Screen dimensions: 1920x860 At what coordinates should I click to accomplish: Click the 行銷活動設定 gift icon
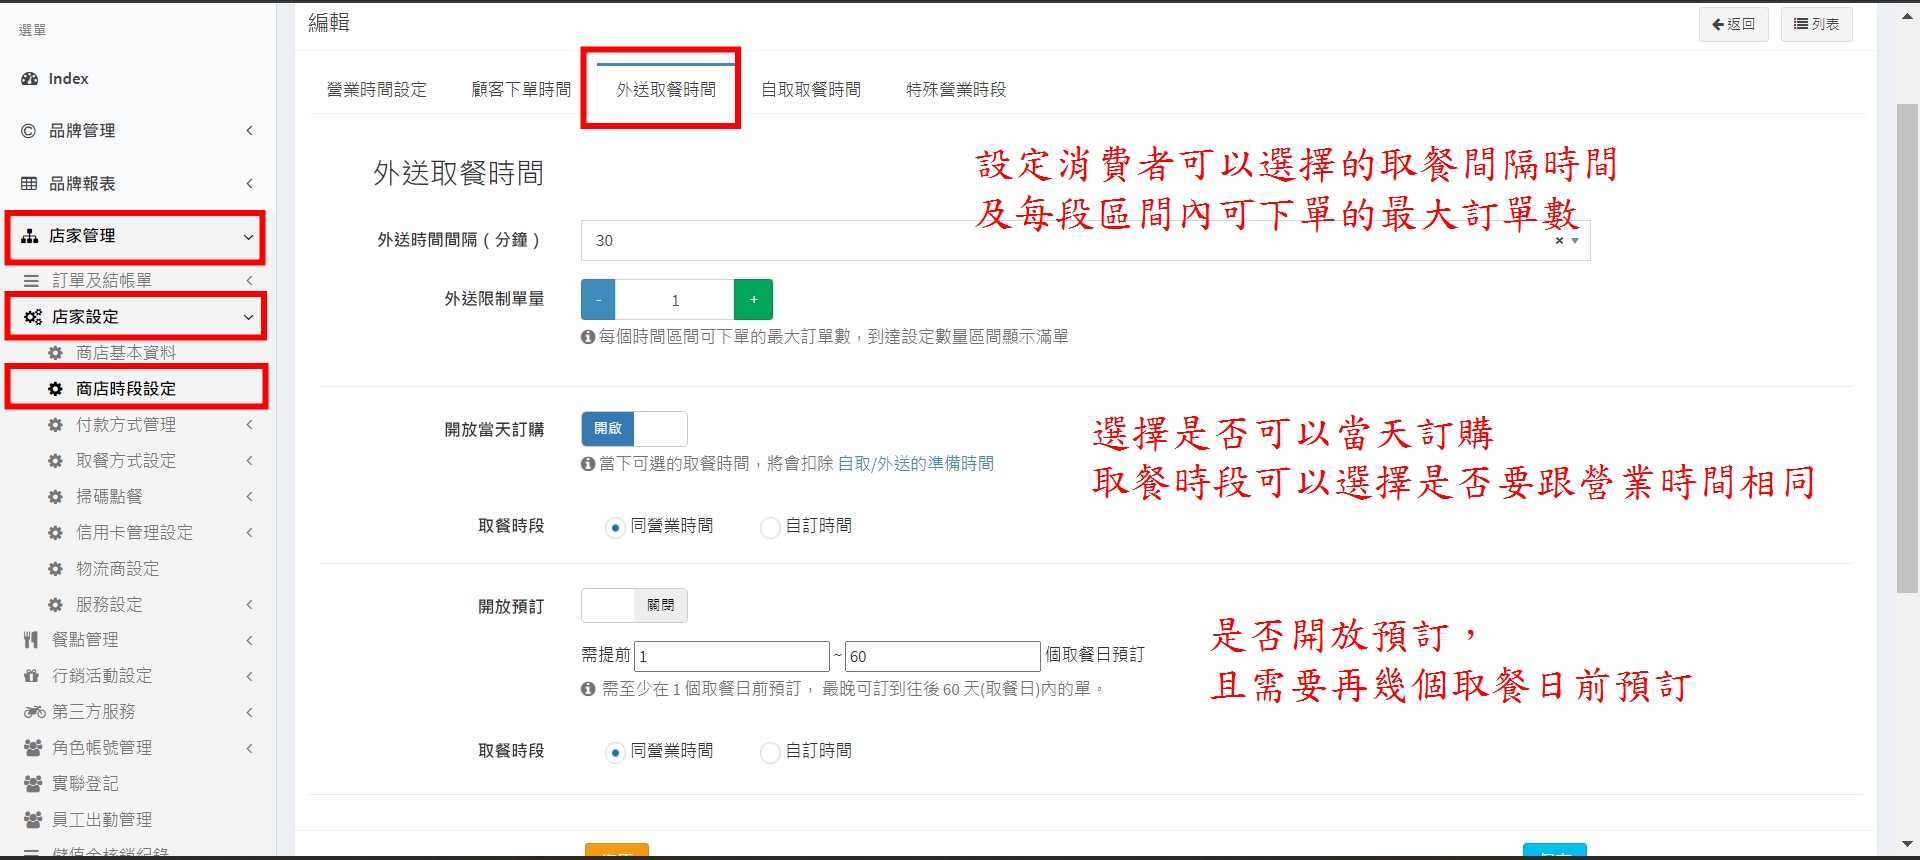coord(31,676)
